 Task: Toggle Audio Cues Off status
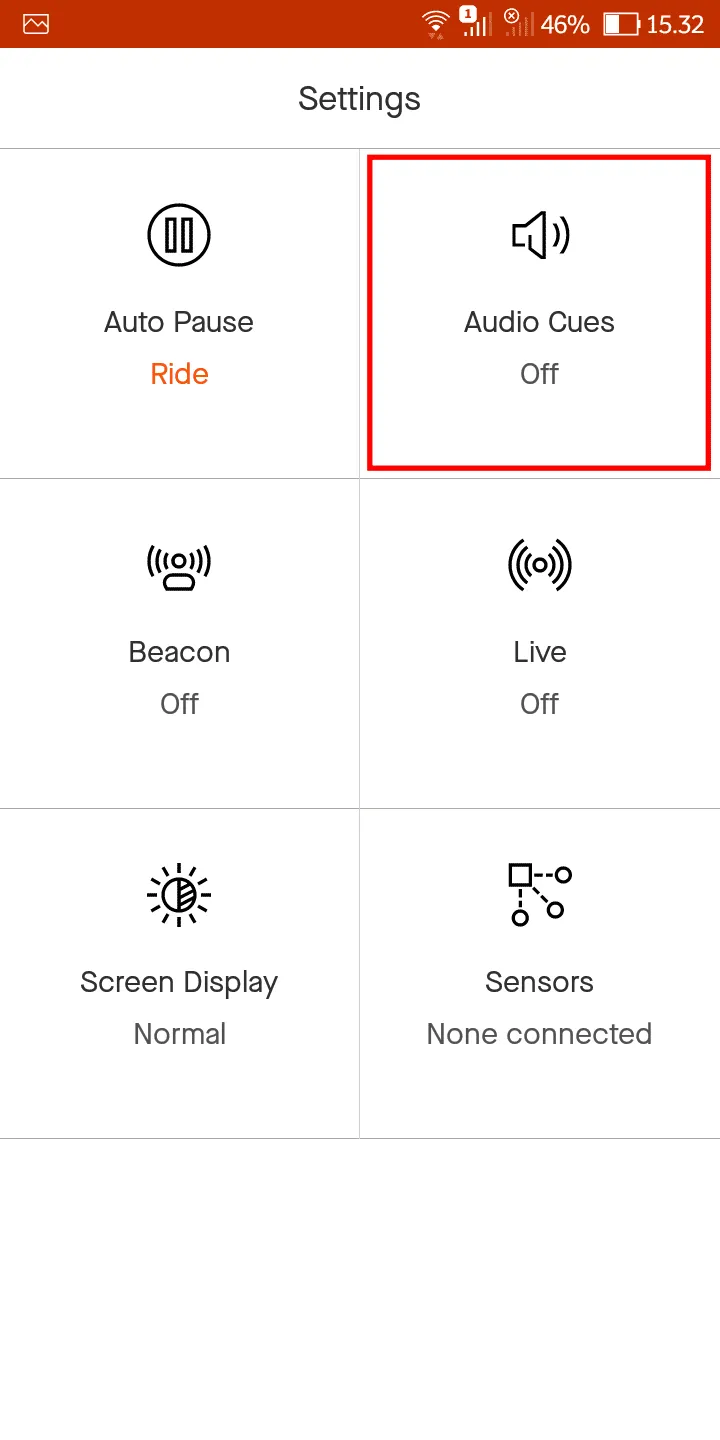pos(540,374)
